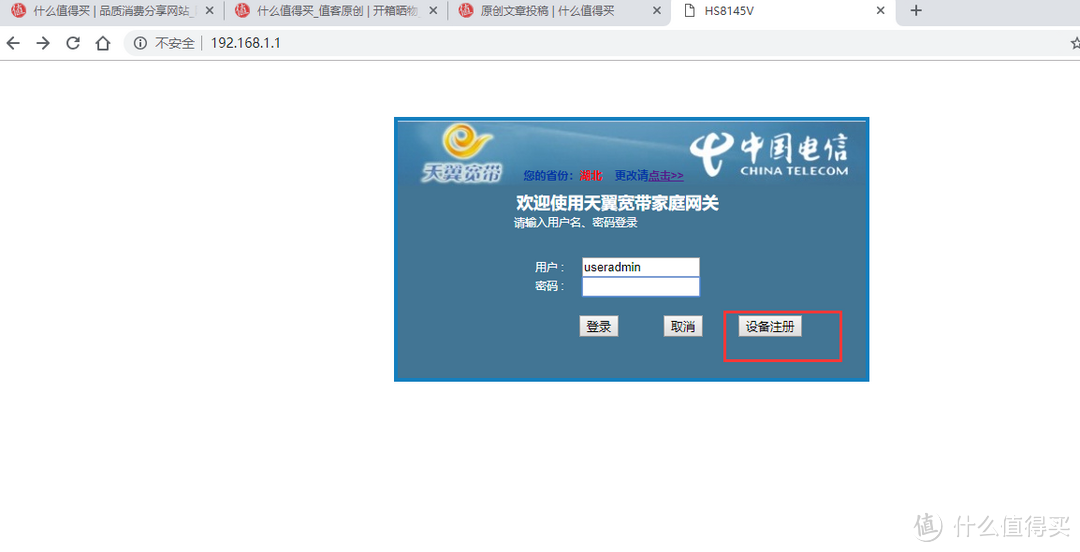Close the 值客原创 tab
Screen dimensions: 1080x552
(x=433, y=10)
